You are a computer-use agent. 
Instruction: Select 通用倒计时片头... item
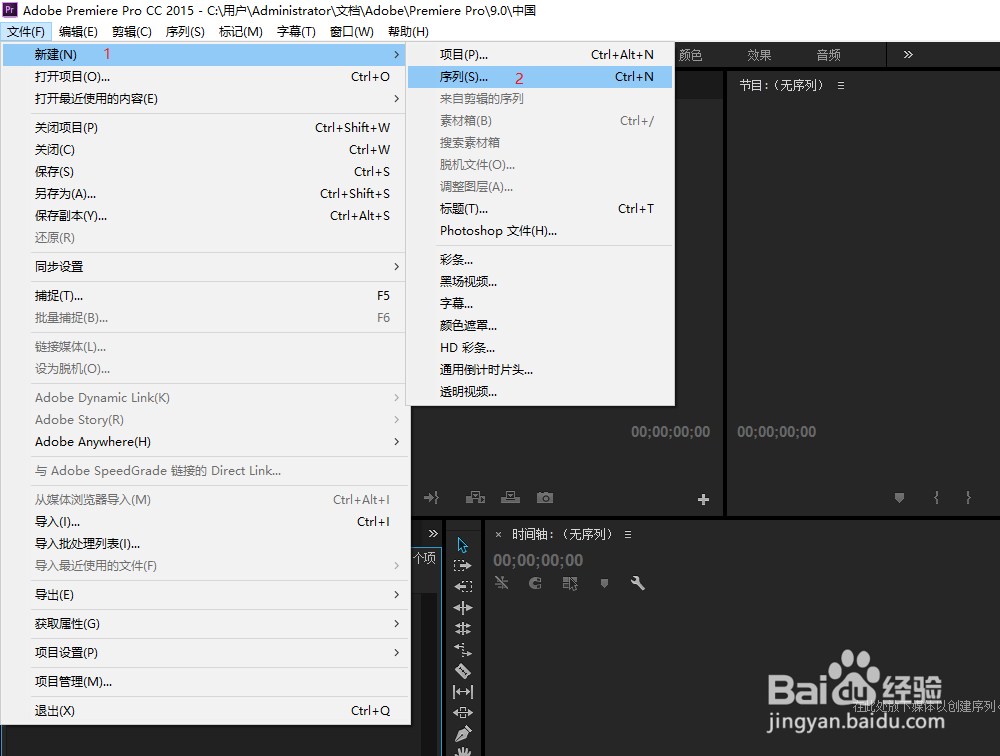pyautogui.click(x=540, y=369)
